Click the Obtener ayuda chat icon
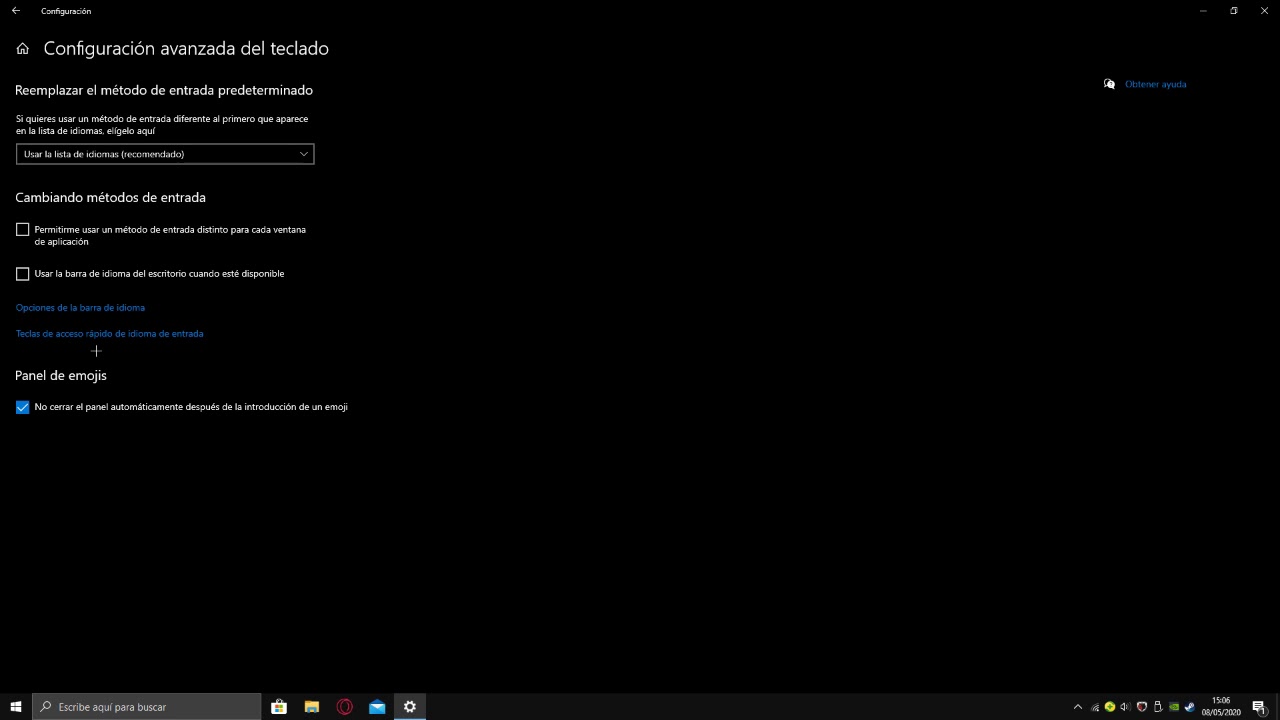Screen dimensions: 1280x720 (x=1109, y=84)
